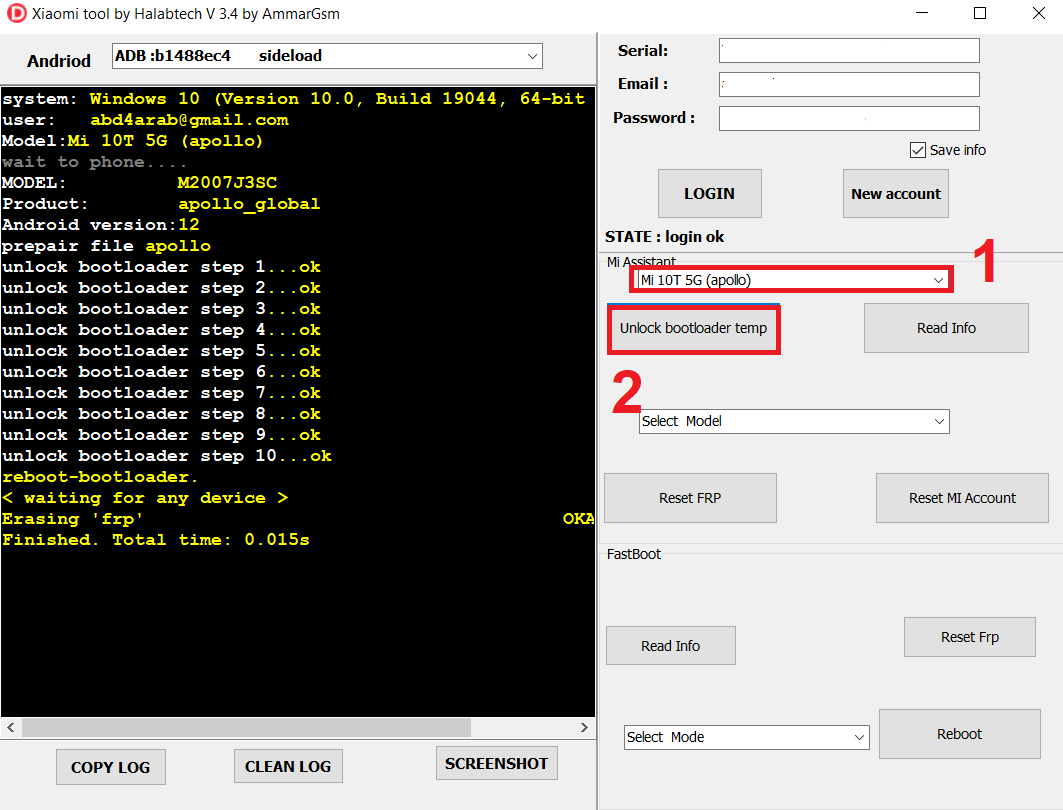Expand the Mi 10T 5G (apollo) model dropdown
The width and height of the screenshot is (1063, 810).
pyautogui.click(x=792, y=280)
